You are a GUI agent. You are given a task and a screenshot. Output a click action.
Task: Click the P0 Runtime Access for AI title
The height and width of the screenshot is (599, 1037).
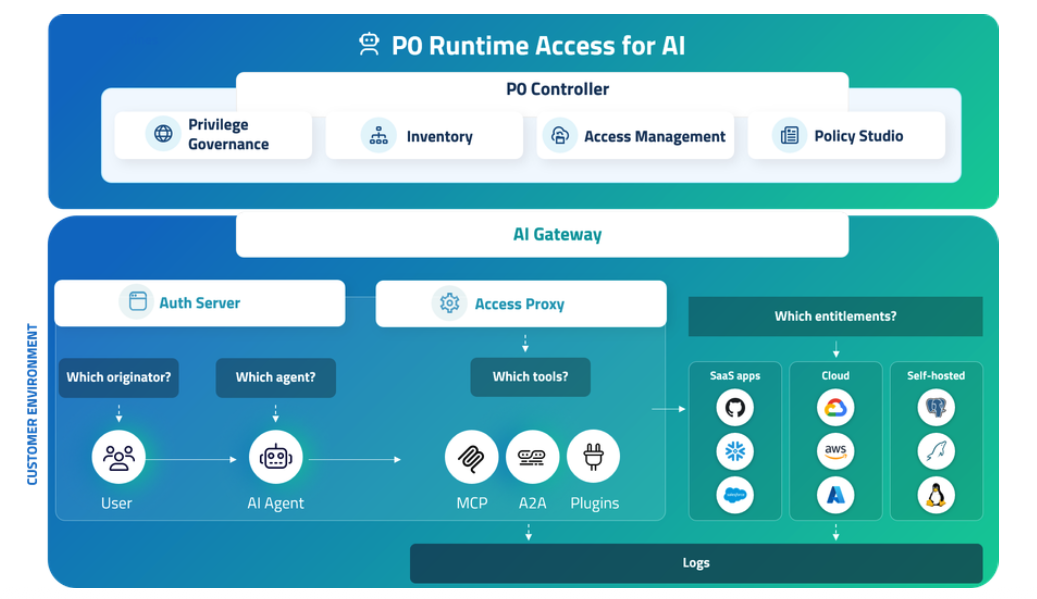[x=538, y=46]
